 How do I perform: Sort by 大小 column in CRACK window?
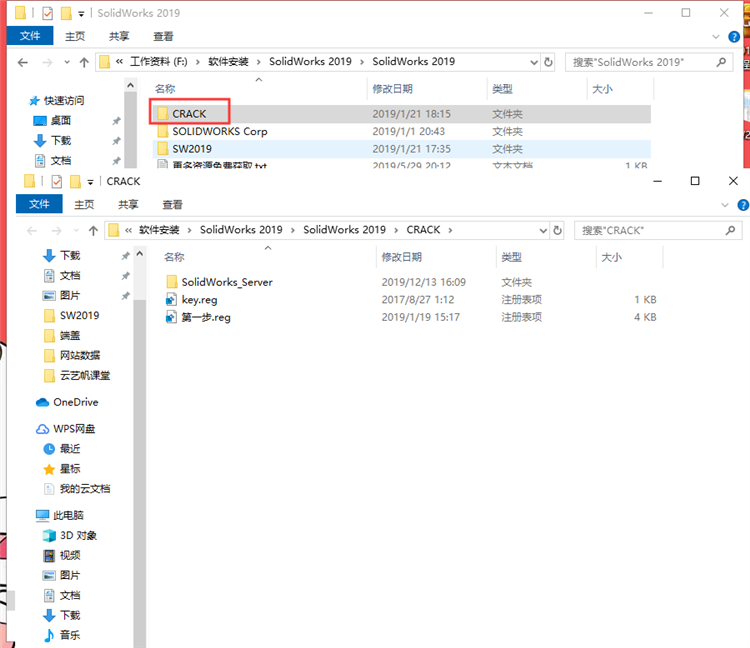(x=611, y=257)
